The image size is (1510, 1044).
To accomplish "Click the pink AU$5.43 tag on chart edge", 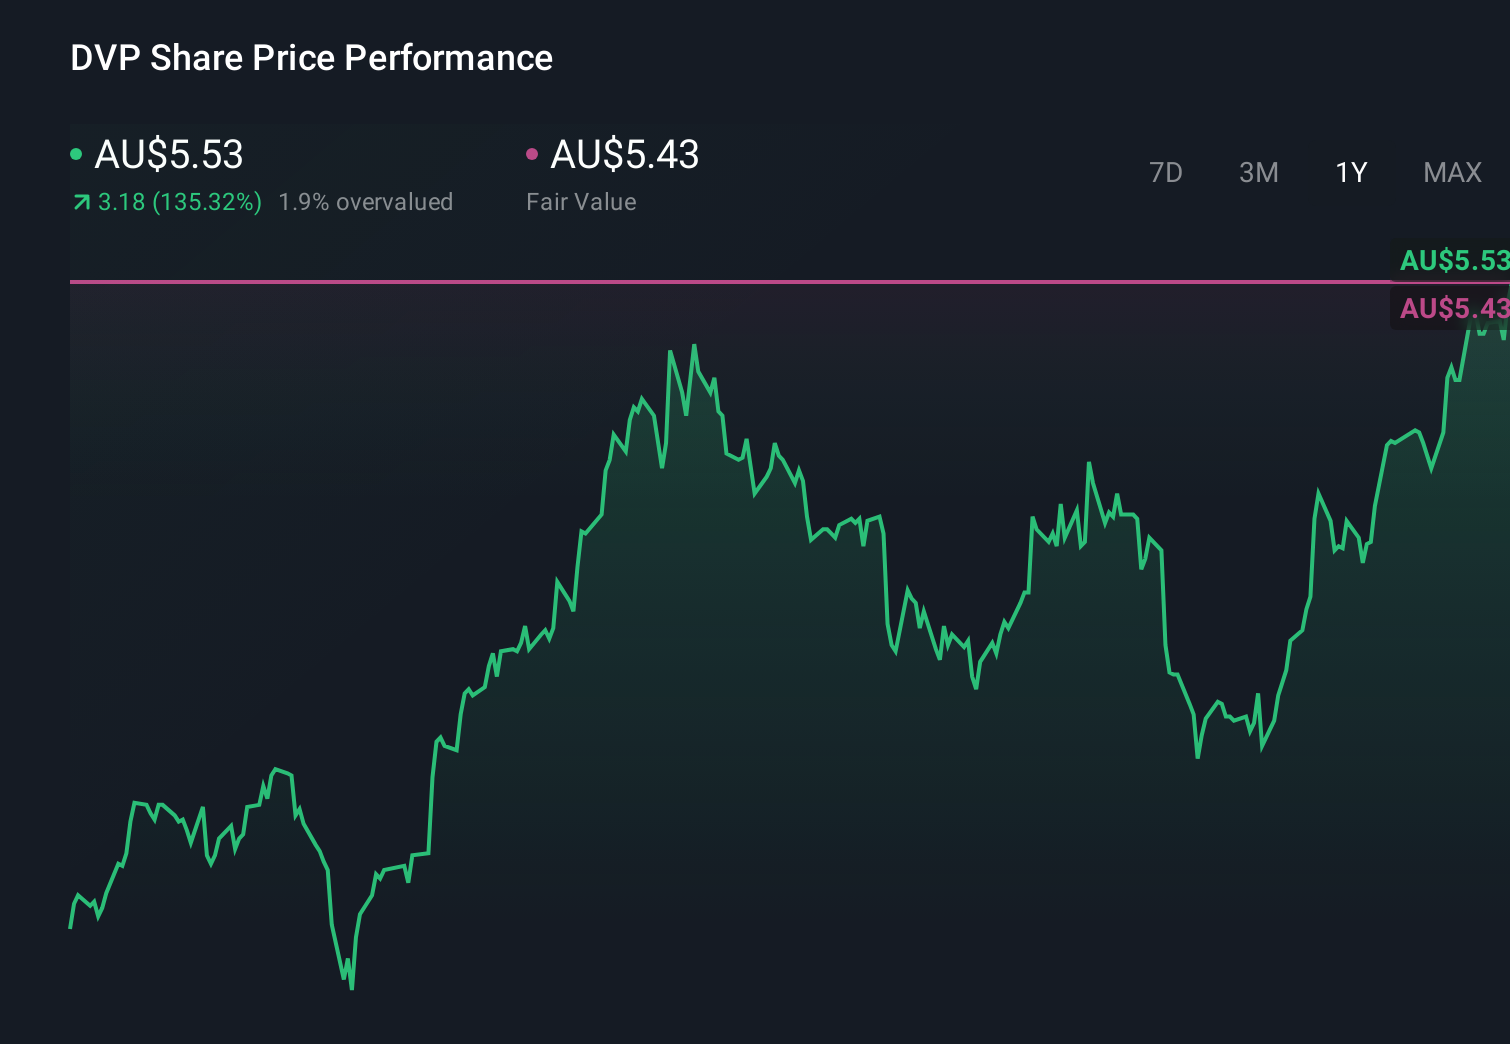I will [x=1453, y=308].
